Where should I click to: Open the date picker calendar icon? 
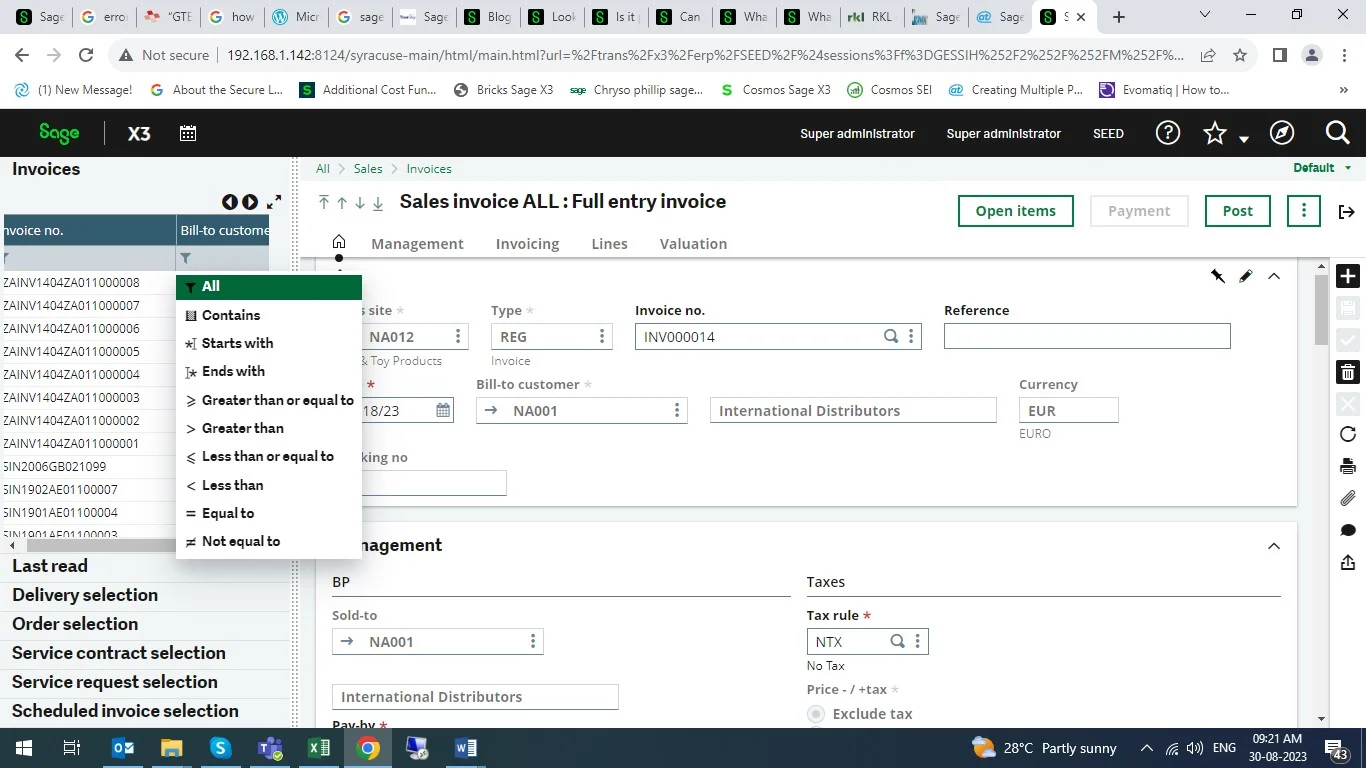tap(443, 410)
